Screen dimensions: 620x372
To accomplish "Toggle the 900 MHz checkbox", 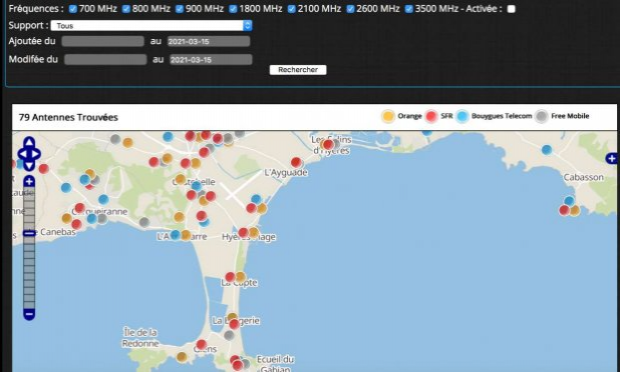I will (x=179, y=9).
